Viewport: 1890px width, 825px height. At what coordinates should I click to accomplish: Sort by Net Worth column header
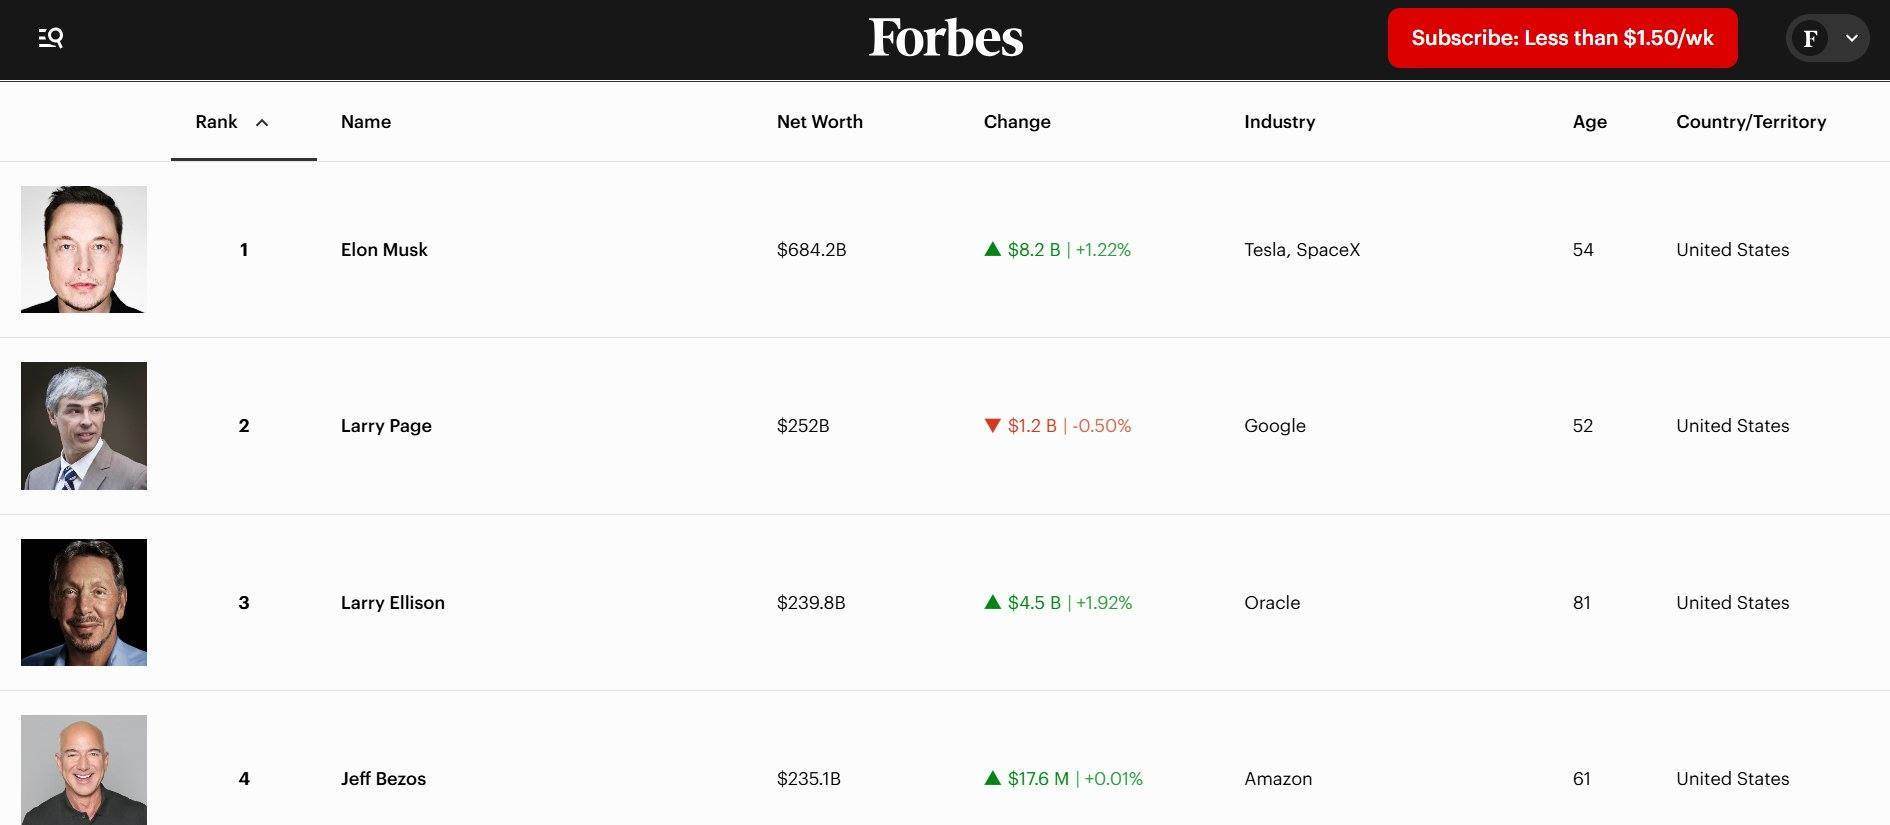tap(819, 122)
